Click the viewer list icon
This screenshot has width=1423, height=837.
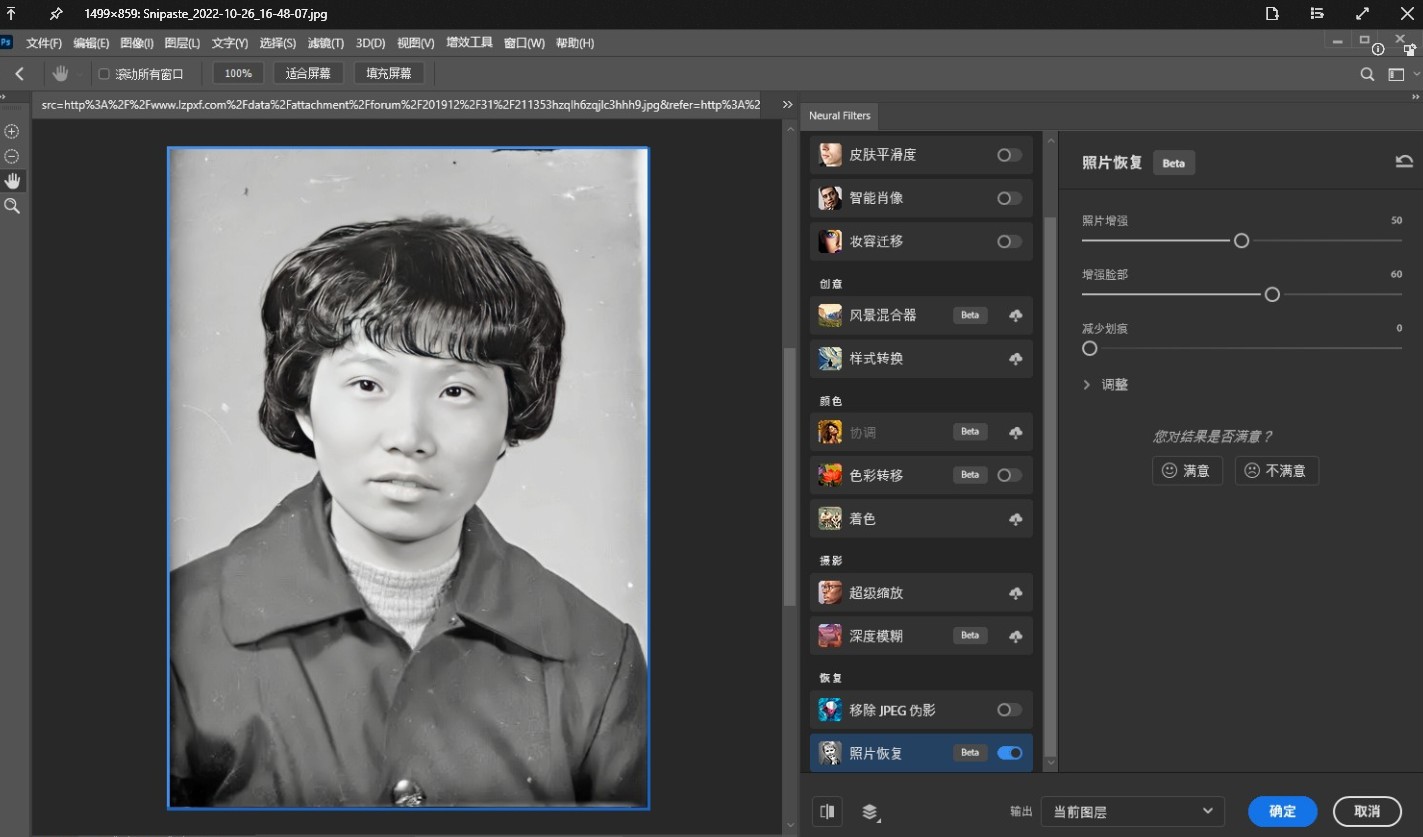coord(1317,14)
